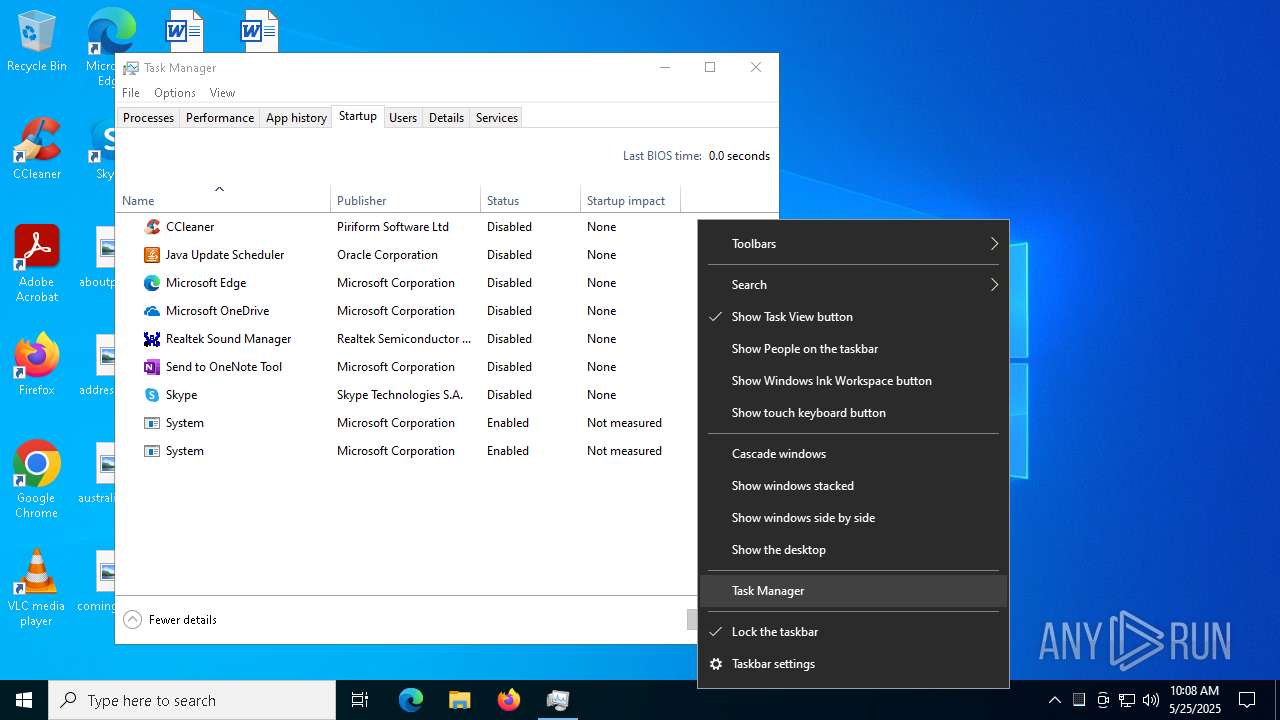Choose Show windows stacked
The image size is (1280, 720).
point(853,486)
